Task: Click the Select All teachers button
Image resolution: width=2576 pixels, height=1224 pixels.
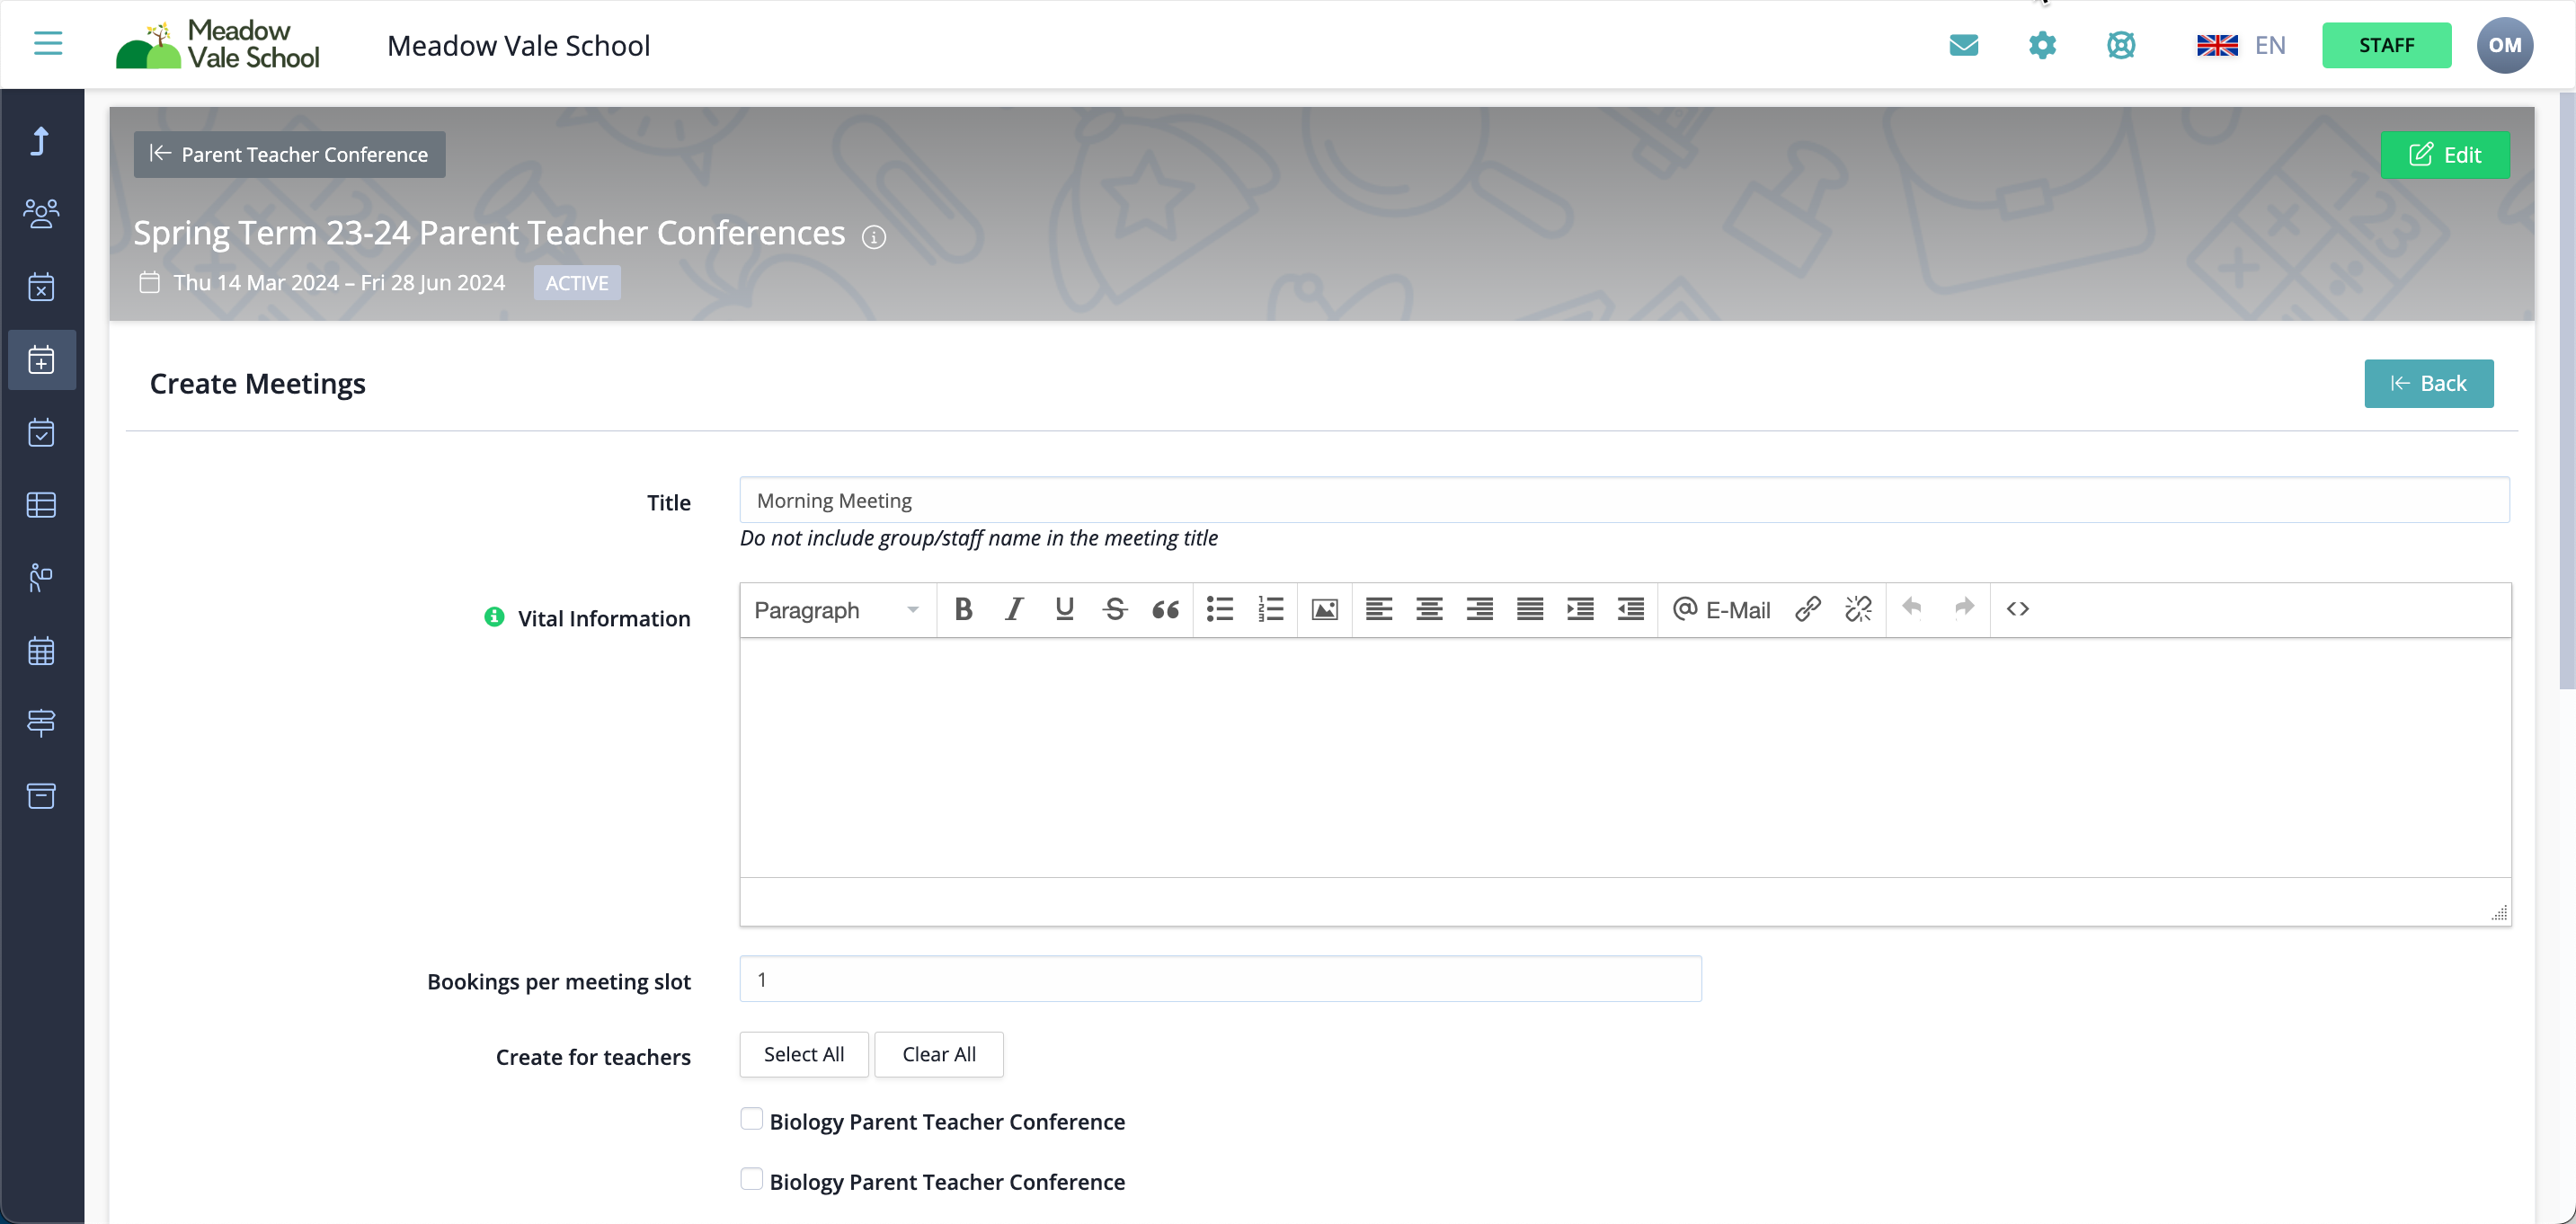Action: 804,1054
